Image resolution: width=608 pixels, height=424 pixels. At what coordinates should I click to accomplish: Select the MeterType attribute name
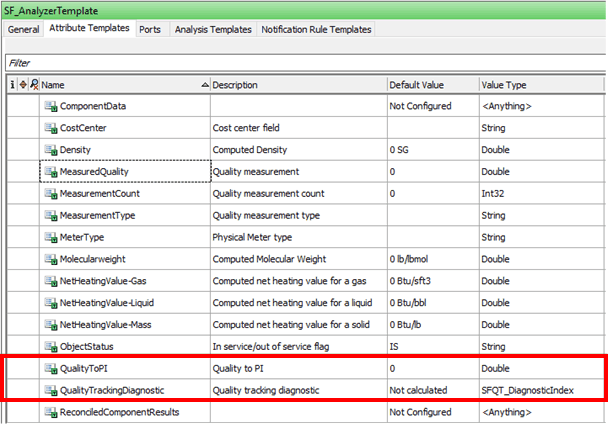82,237
